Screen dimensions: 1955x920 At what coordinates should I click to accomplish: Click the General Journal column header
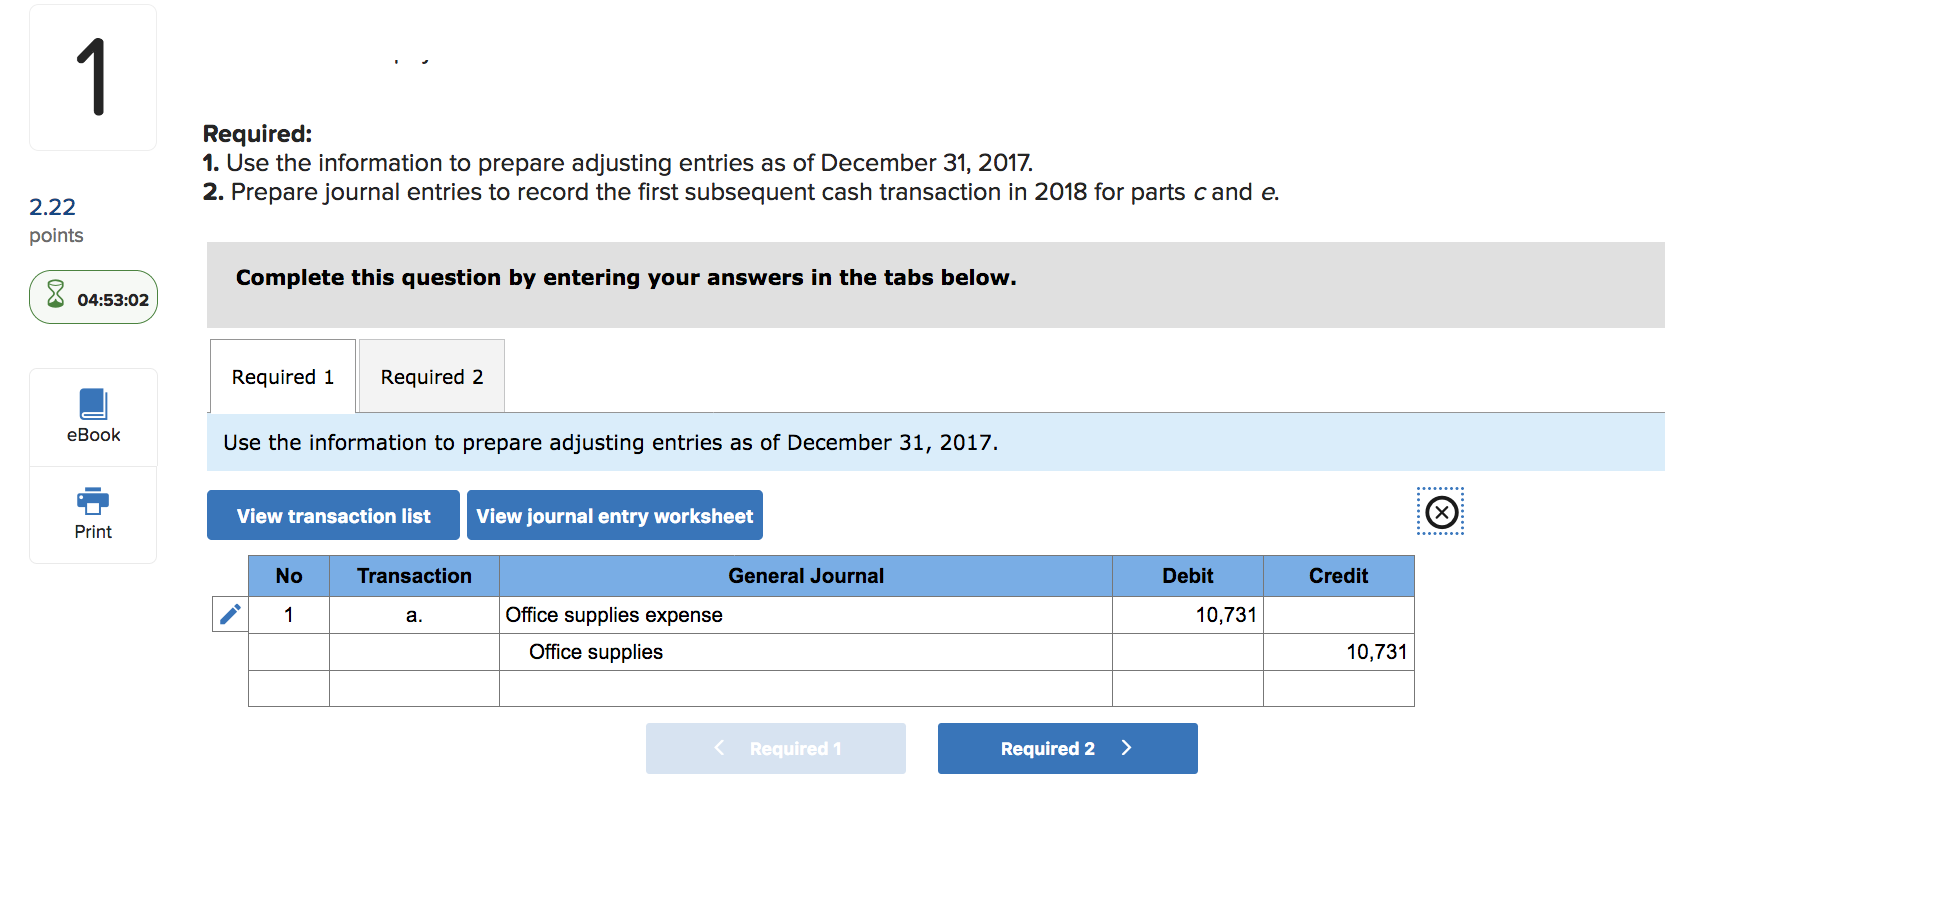pos(806,576)
